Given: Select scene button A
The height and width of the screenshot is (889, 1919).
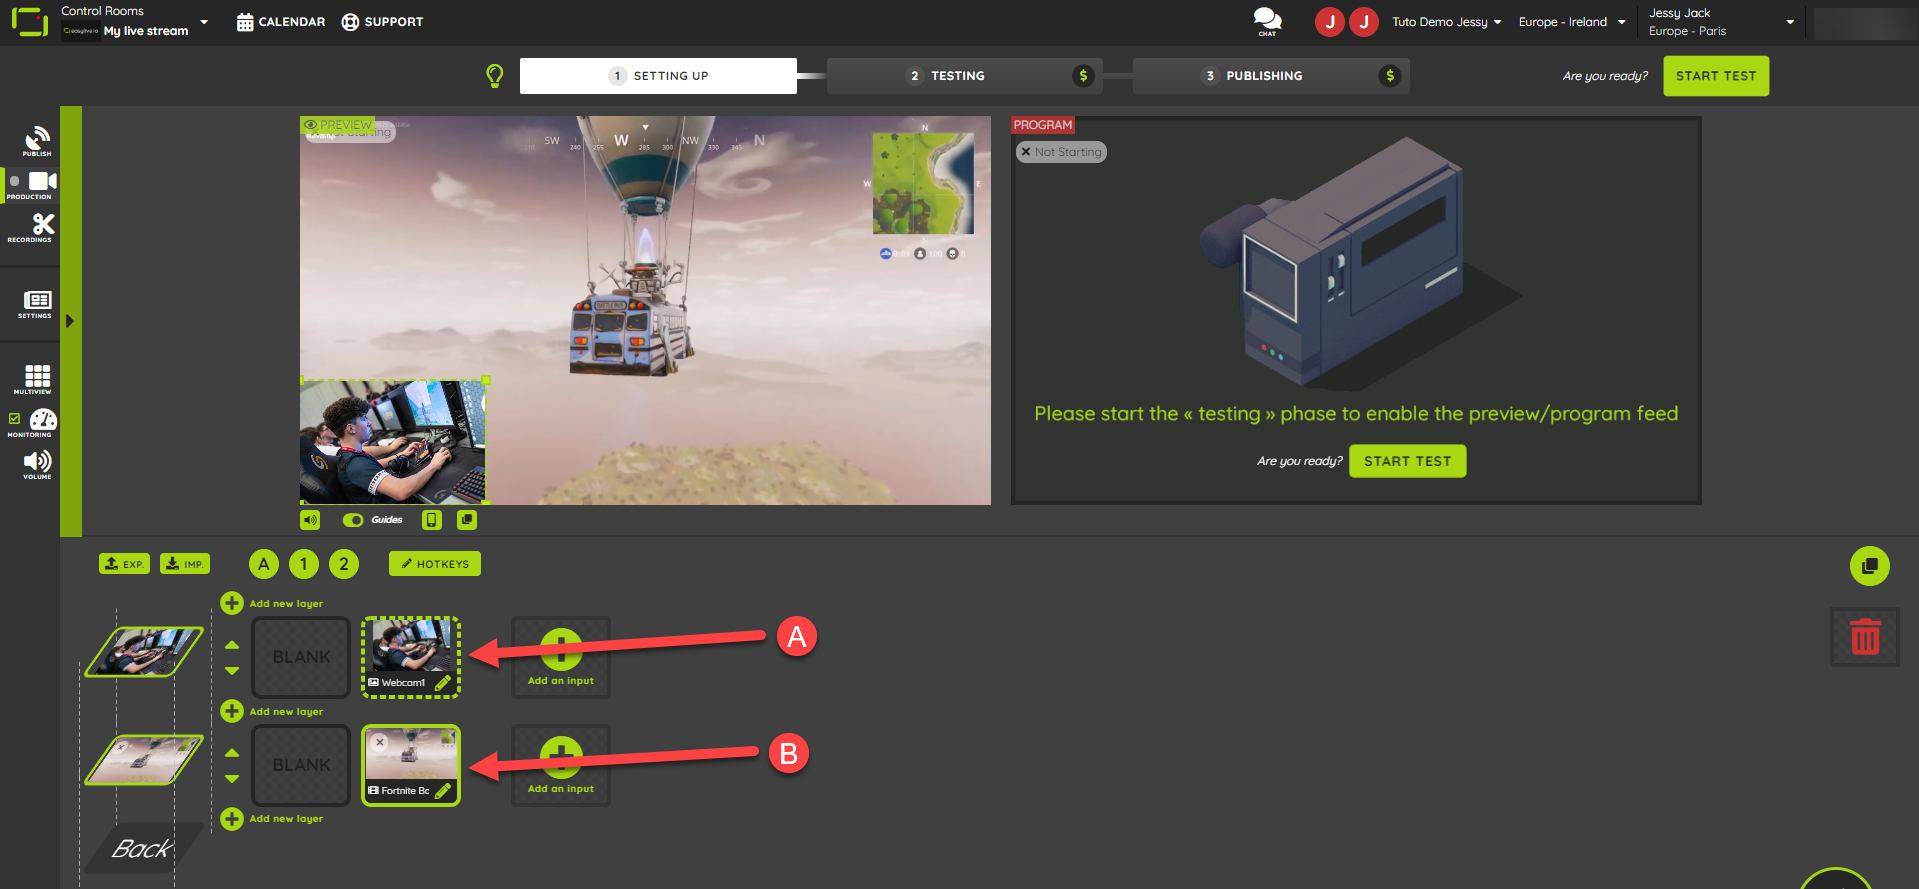Looking at the screenshot, I should (264, 564).
